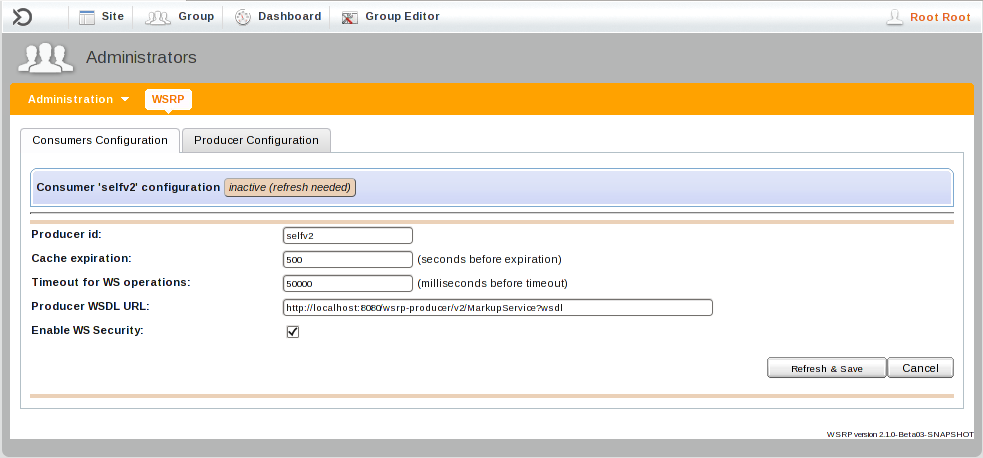Click the large Administrators group icon
This screenshot has height=458, width=983.
click(47, 58)
